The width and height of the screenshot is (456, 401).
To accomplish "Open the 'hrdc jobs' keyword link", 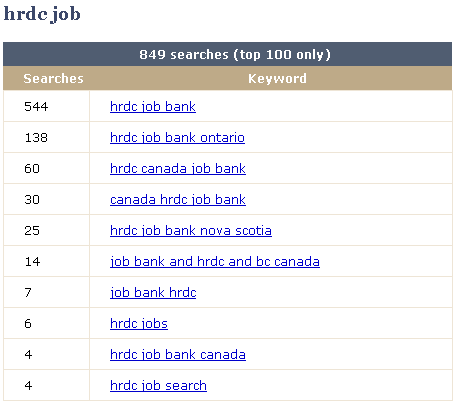I will (139, 323).
